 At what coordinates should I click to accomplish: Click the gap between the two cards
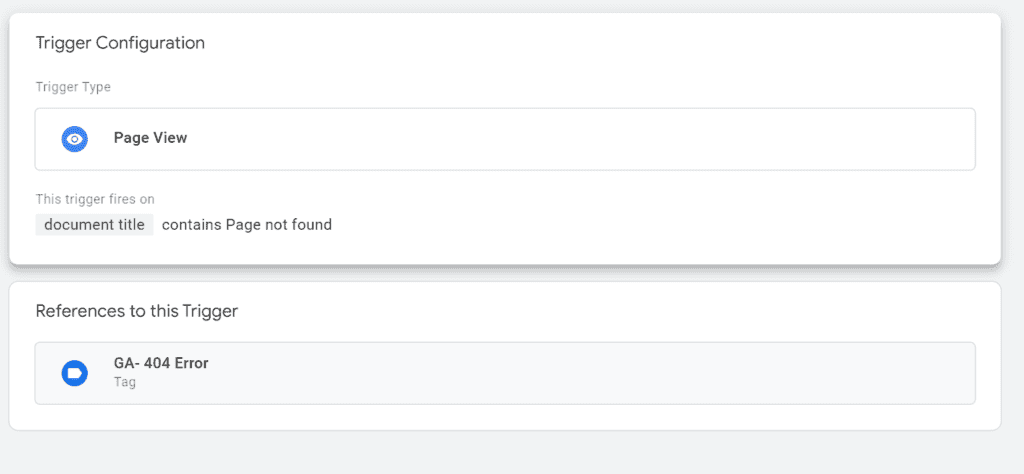tap(500, 274)
